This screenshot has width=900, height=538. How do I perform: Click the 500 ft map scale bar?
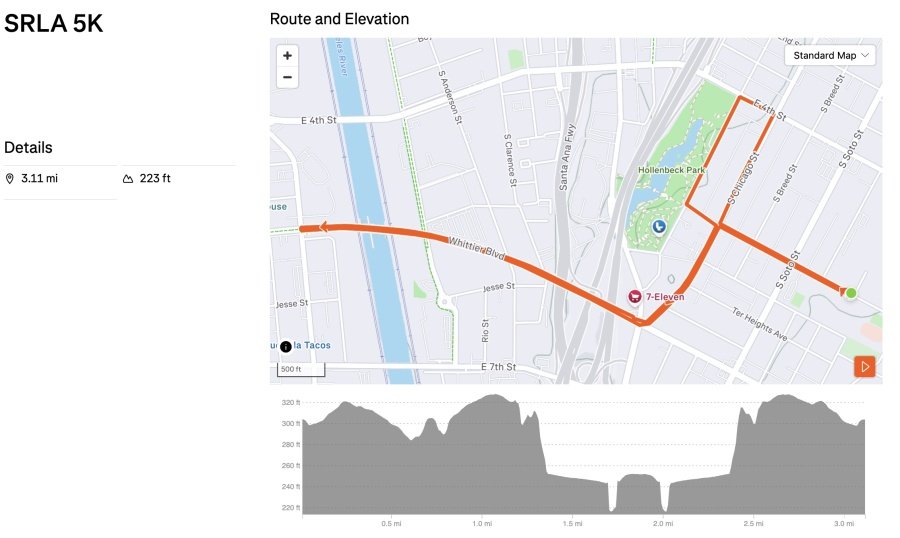click(289, 370)
